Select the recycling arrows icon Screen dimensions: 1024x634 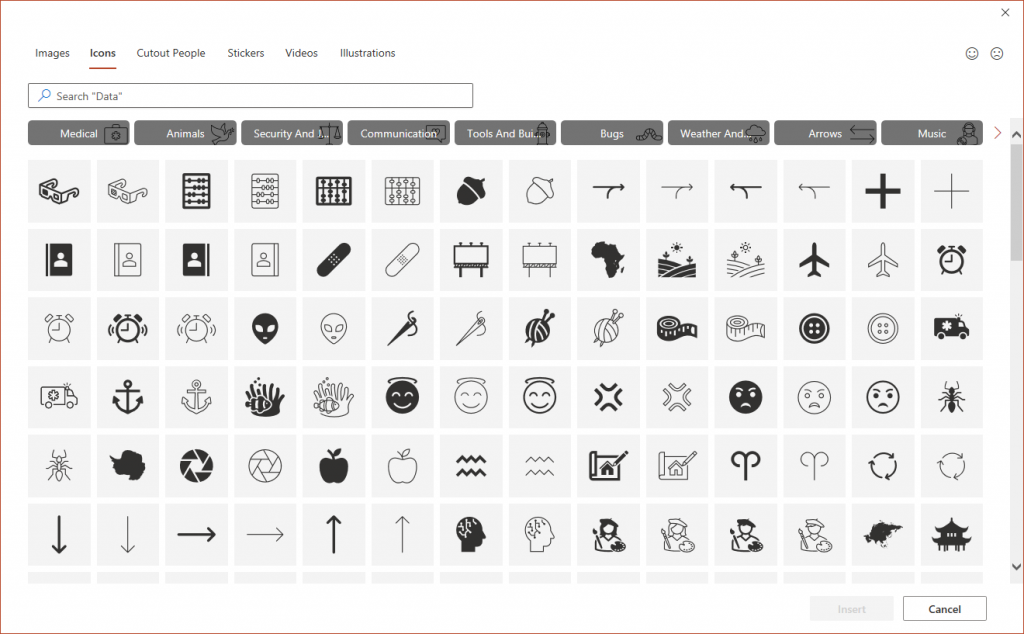[883, 465]
